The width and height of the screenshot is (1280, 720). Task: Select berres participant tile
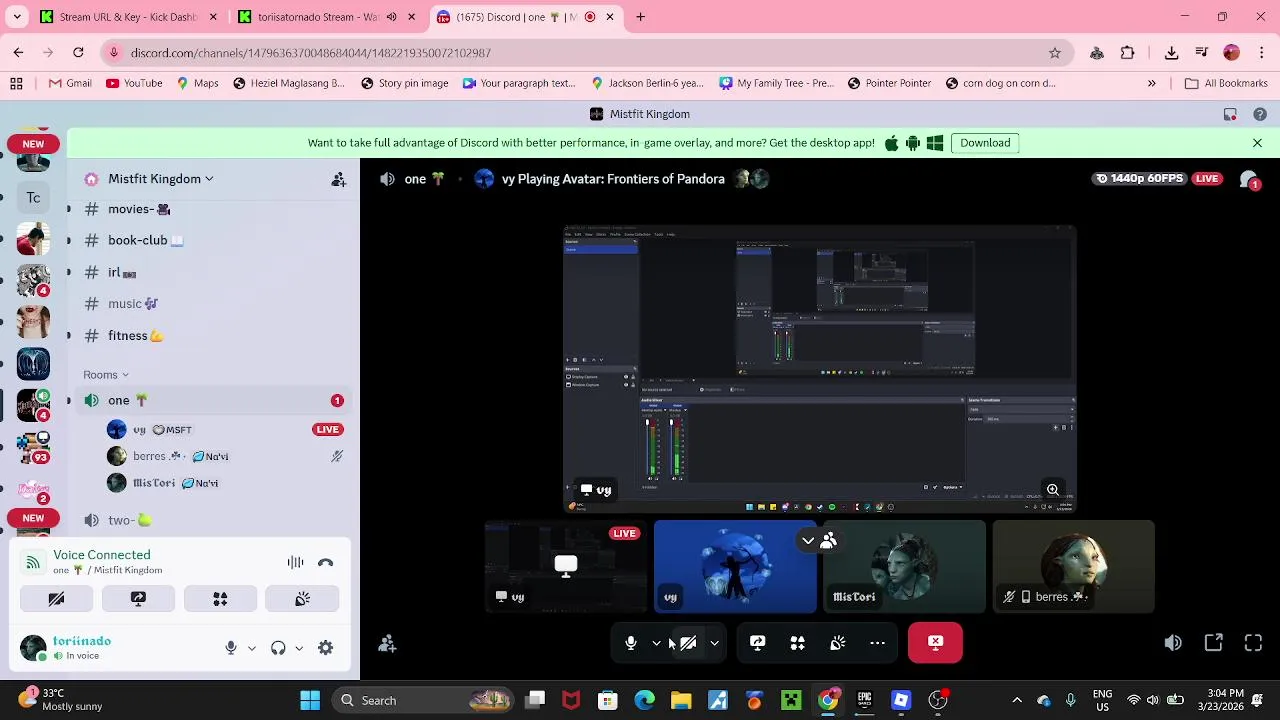(x=1073, y=566)
